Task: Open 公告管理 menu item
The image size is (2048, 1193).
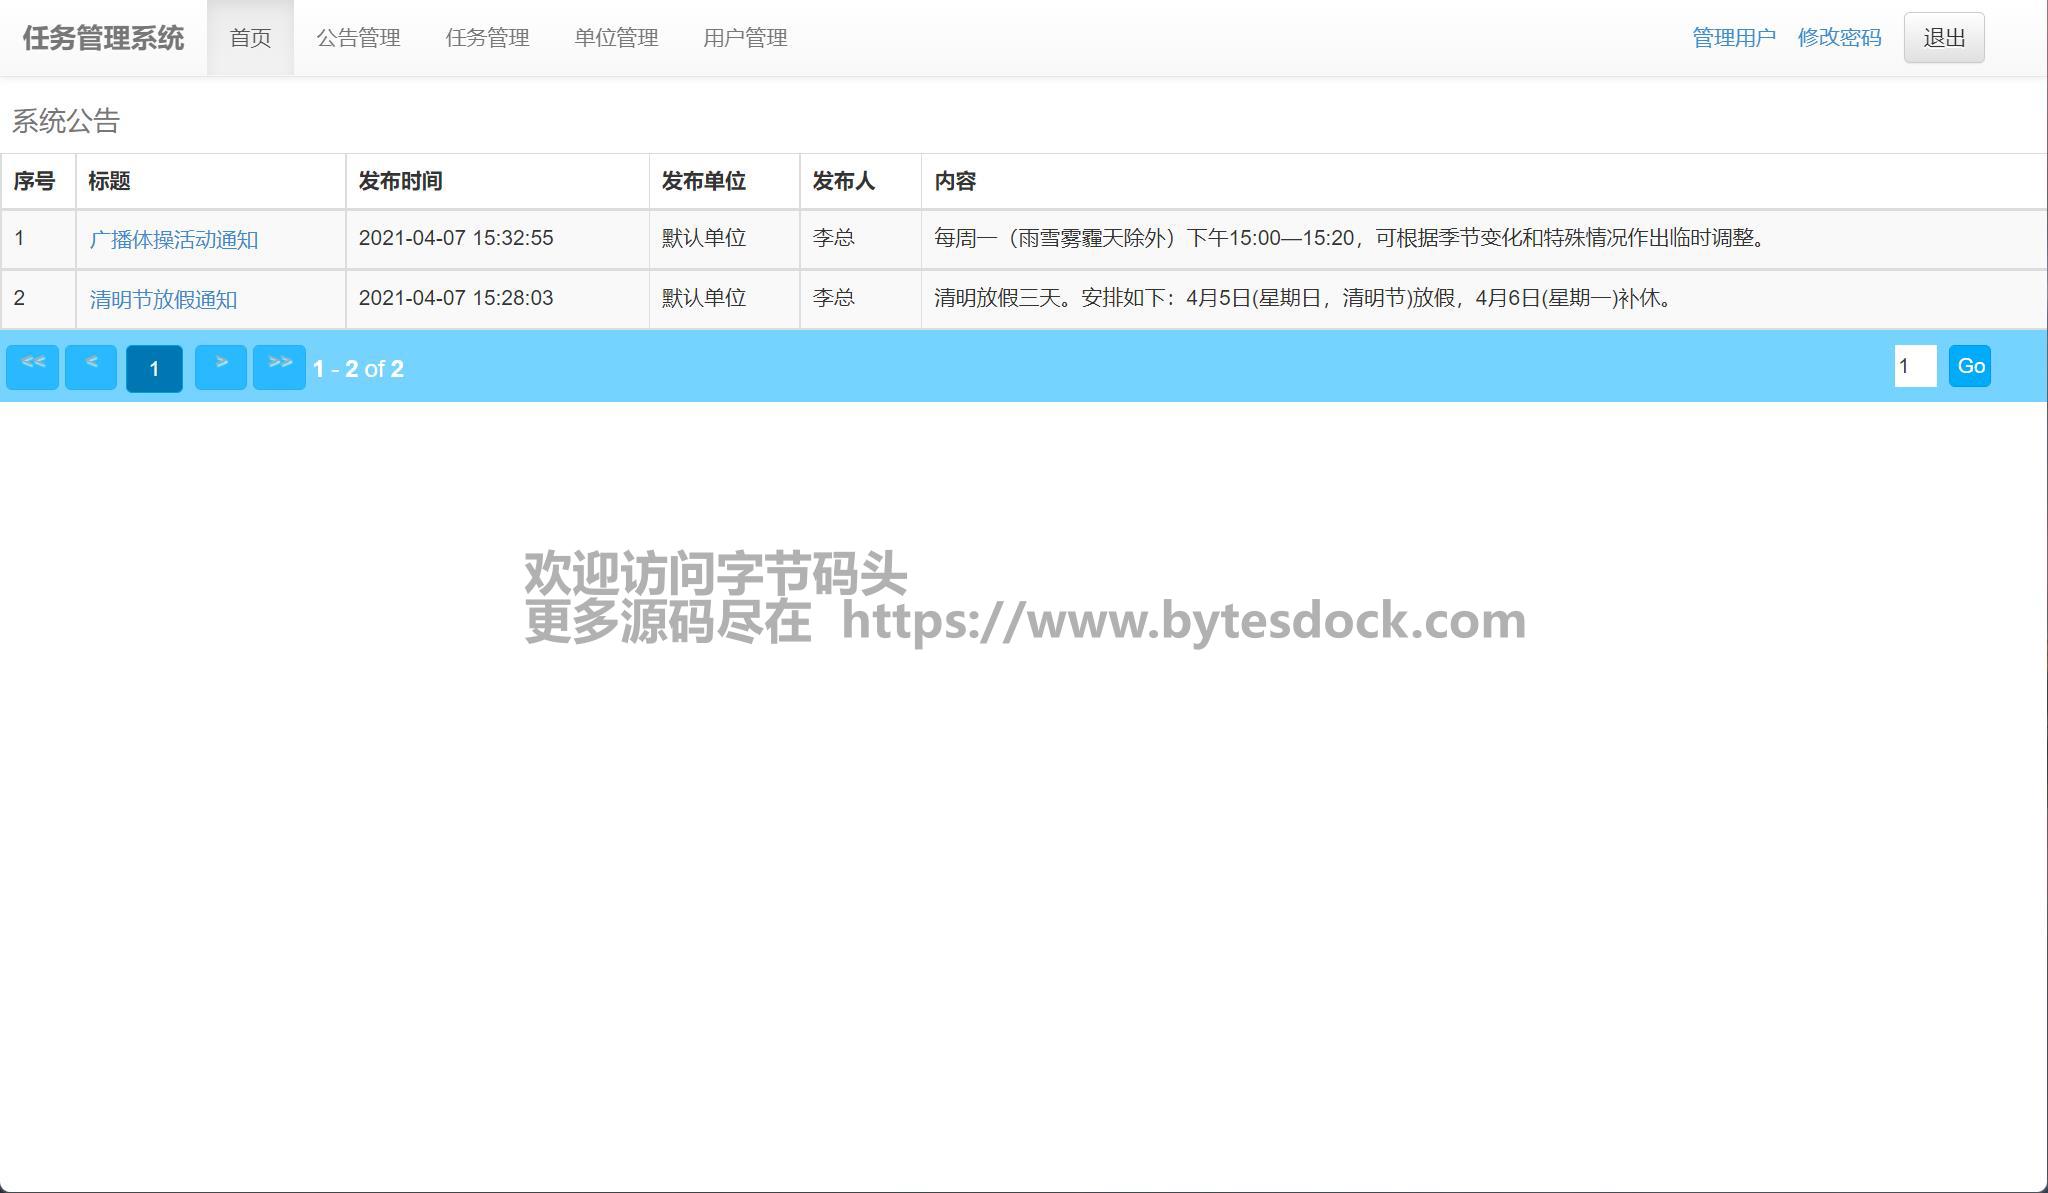Action: pos(358,38)
